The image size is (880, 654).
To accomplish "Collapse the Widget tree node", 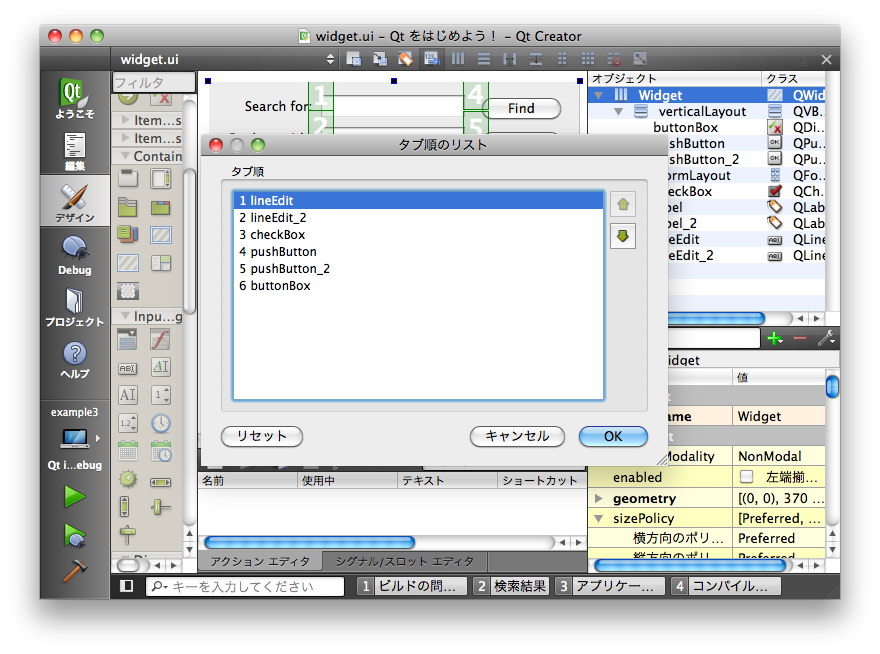I will pyautogui.click(x=599, y=95).
